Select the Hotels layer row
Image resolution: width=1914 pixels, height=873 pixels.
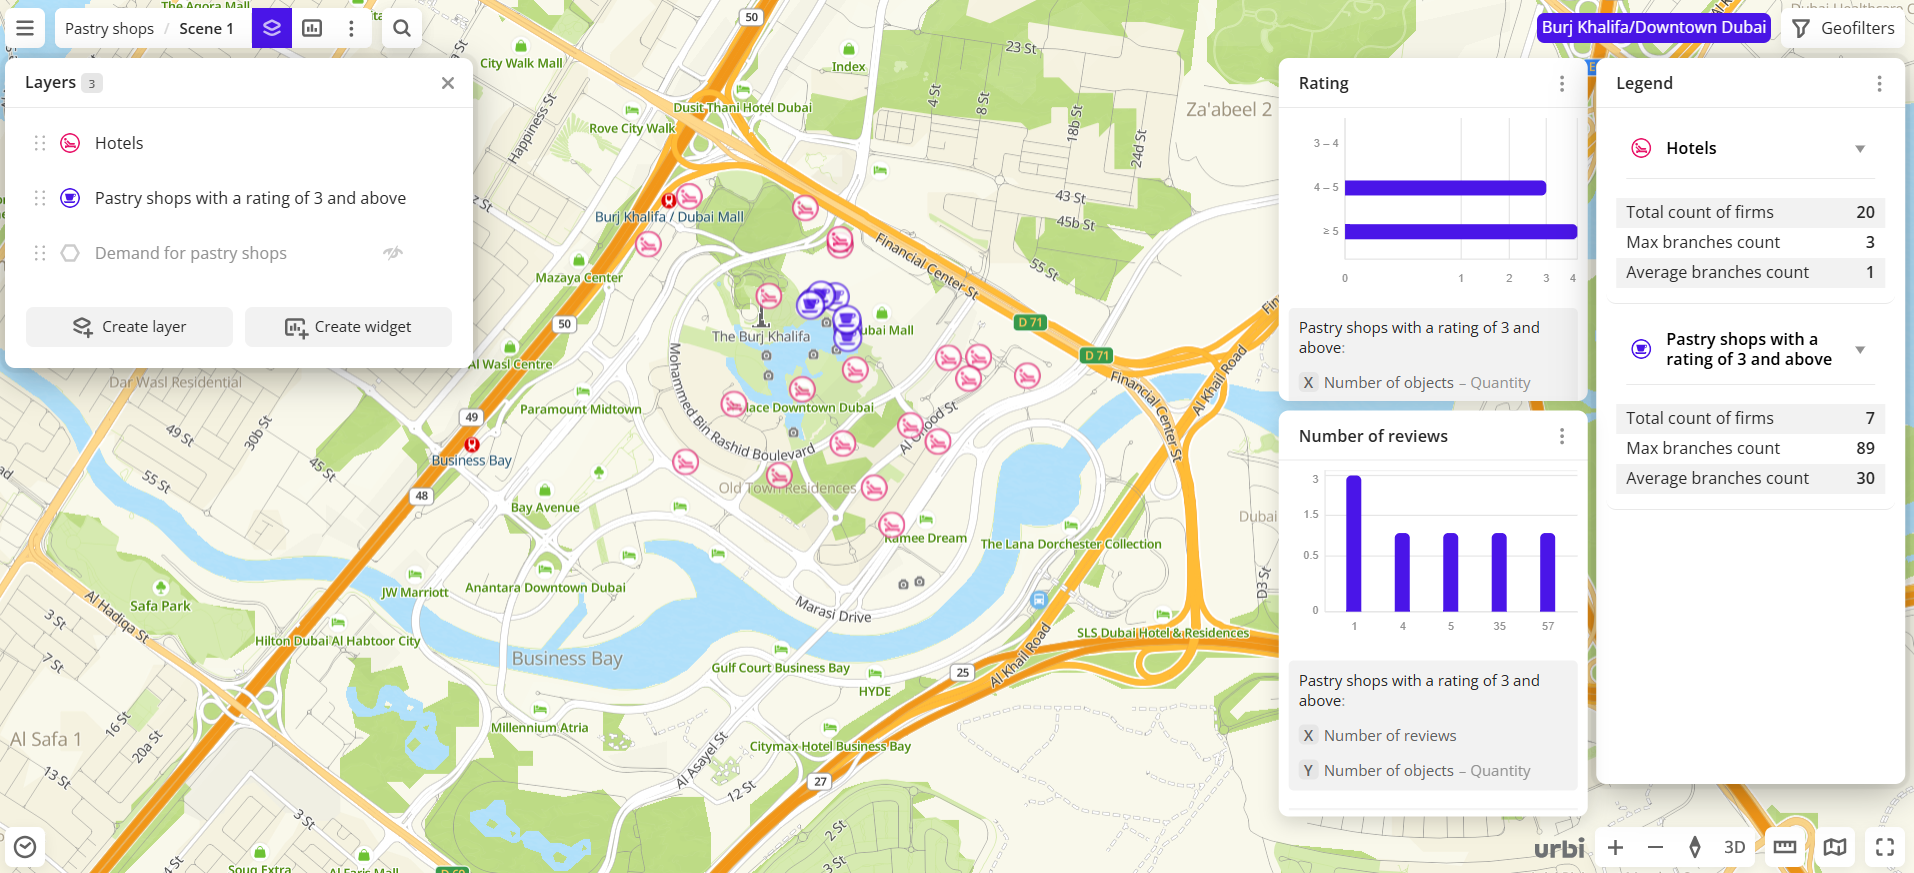pos(119,143)
